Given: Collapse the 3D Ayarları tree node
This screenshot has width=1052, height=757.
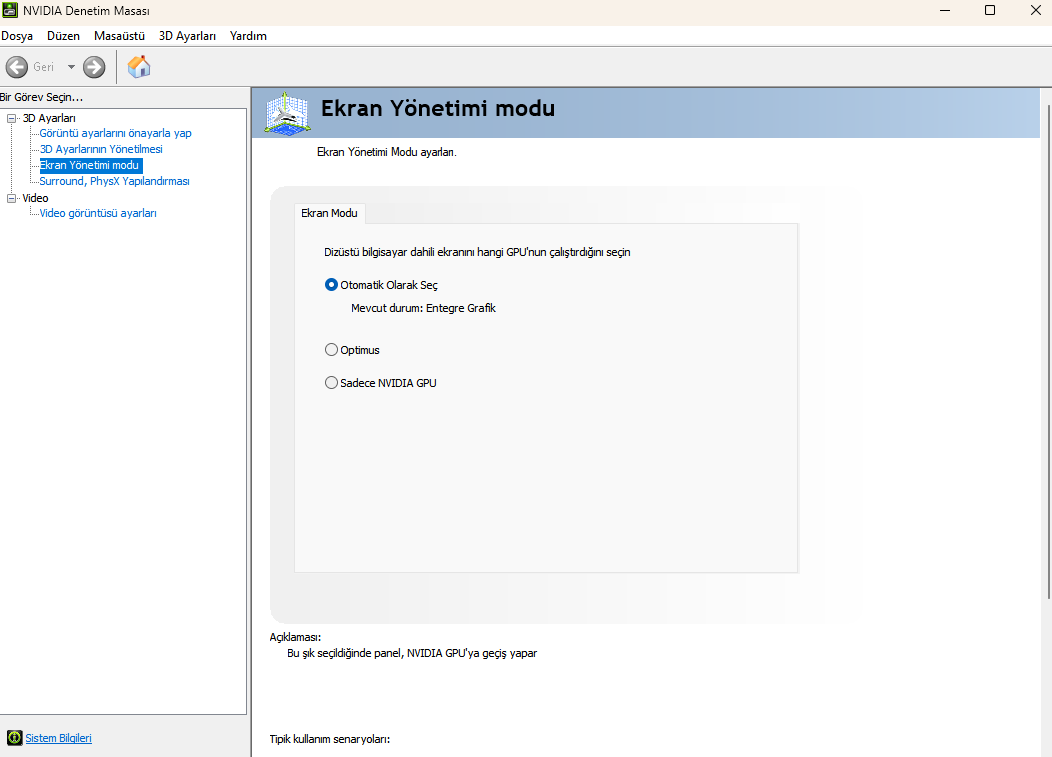Looking at the screenshot, I should [11, 118].
